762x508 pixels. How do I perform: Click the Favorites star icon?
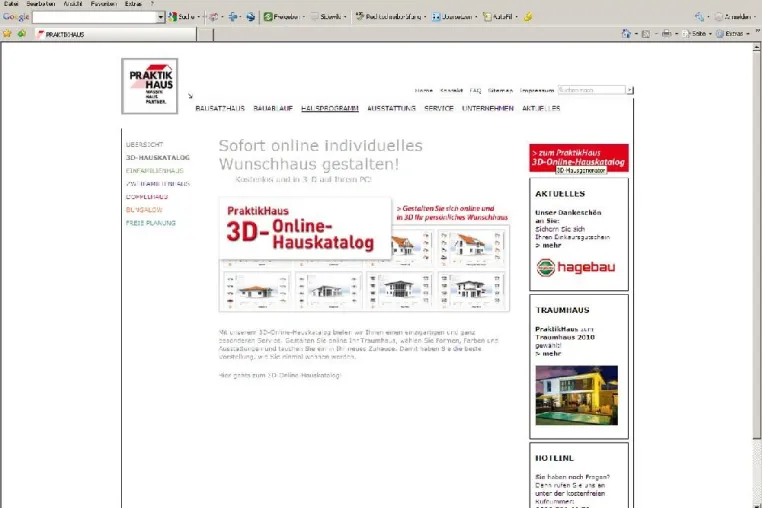pos(7,34)
